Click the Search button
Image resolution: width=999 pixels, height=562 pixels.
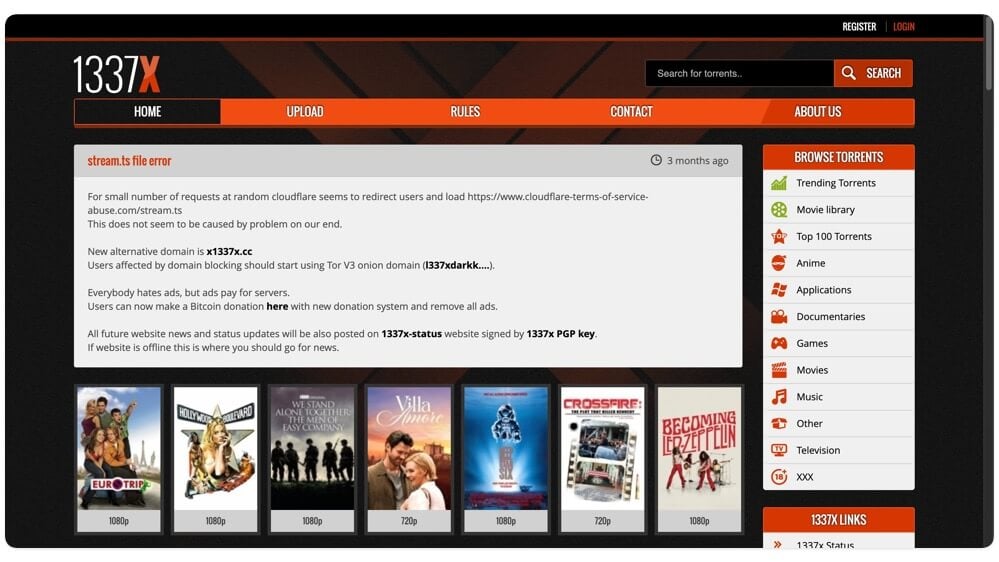click(873, 73)
